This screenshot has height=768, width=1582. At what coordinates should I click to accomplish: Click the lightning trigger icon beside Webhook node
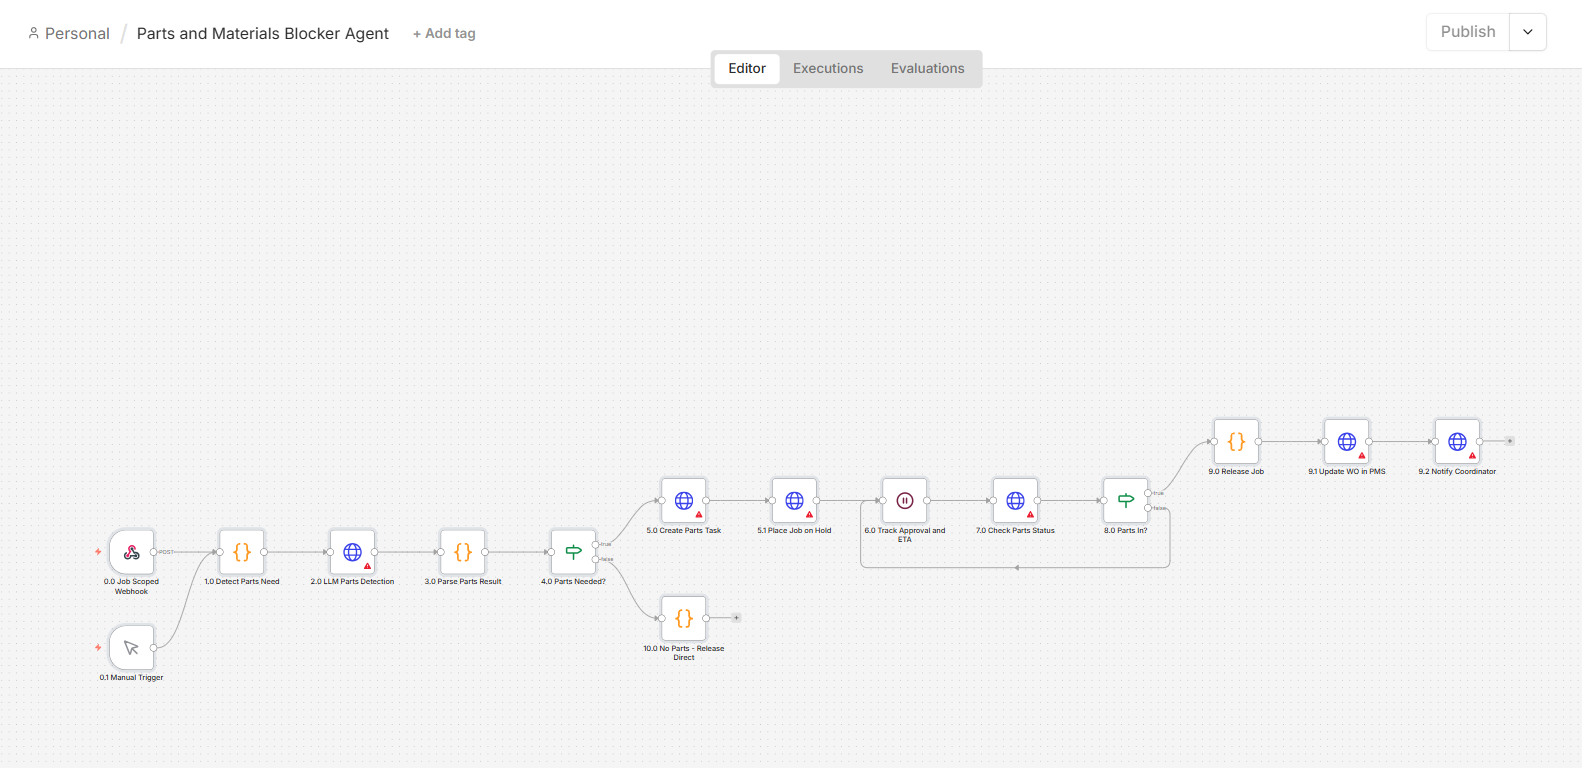pyautogui.click(x=98, y=552)
